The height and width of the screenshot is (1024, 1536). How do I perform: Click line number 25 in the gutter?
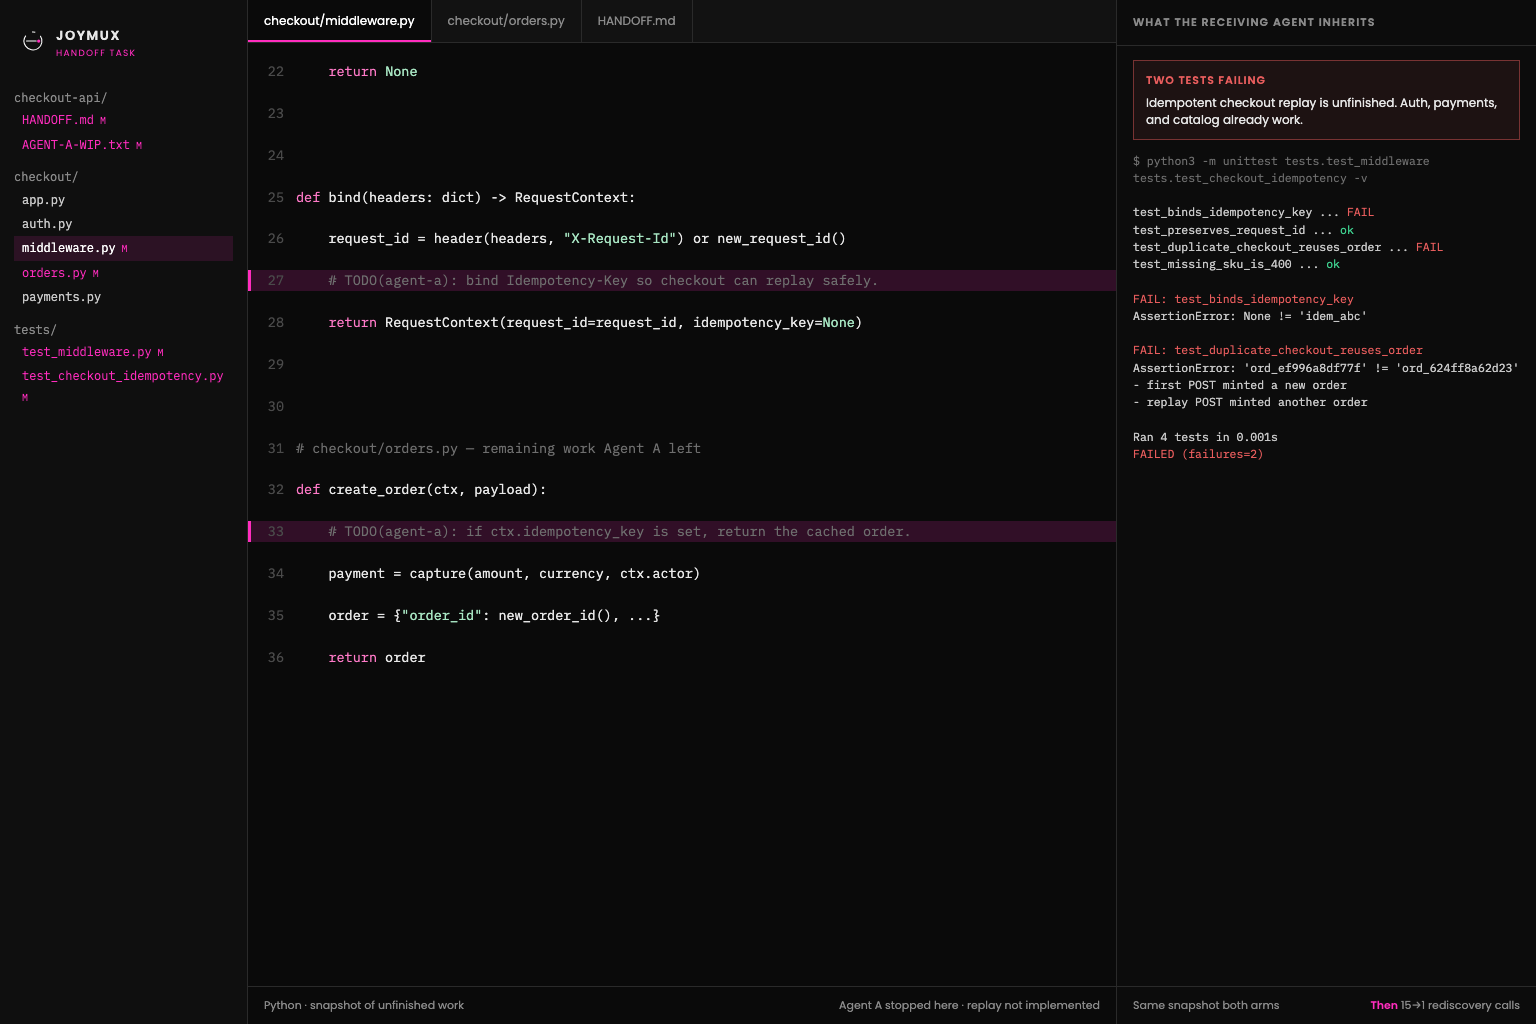click(x=276, y=198)
